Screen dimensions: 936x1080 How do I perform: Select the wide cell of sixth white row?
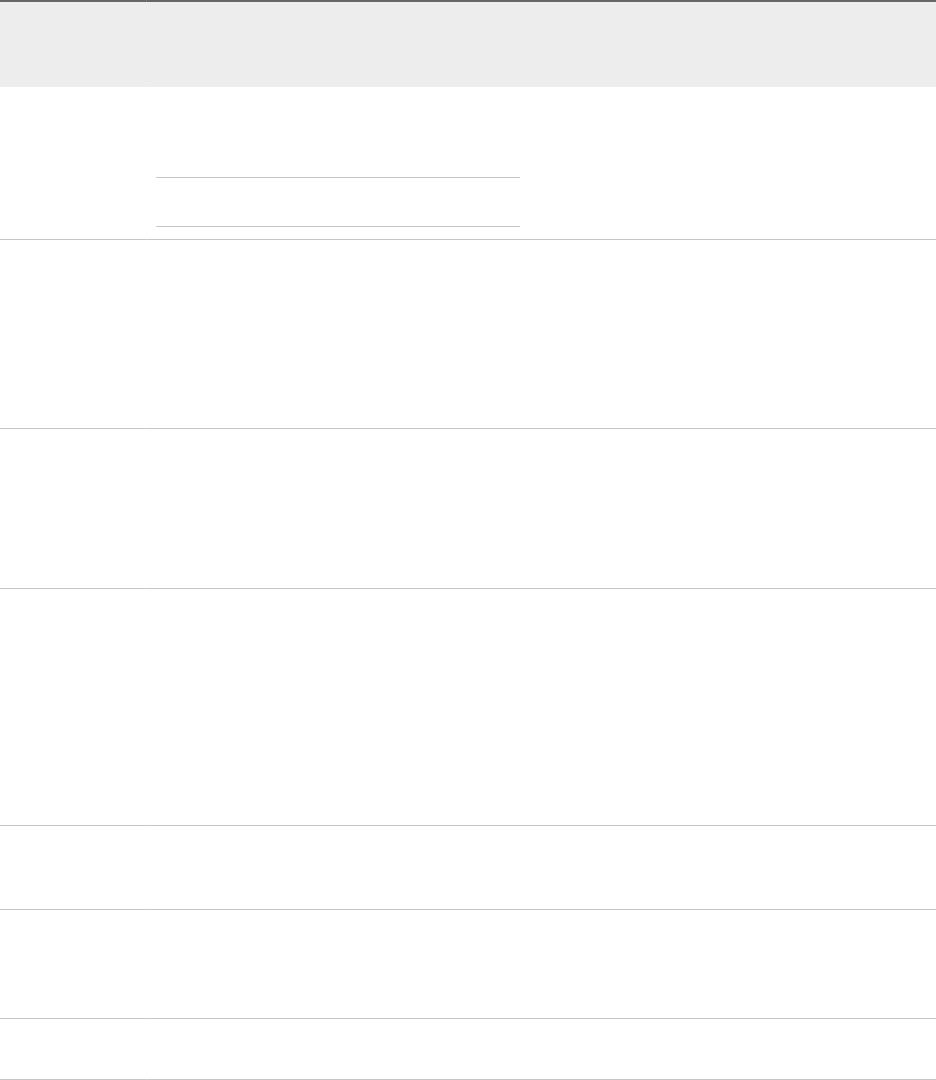[x=541, y=963]
